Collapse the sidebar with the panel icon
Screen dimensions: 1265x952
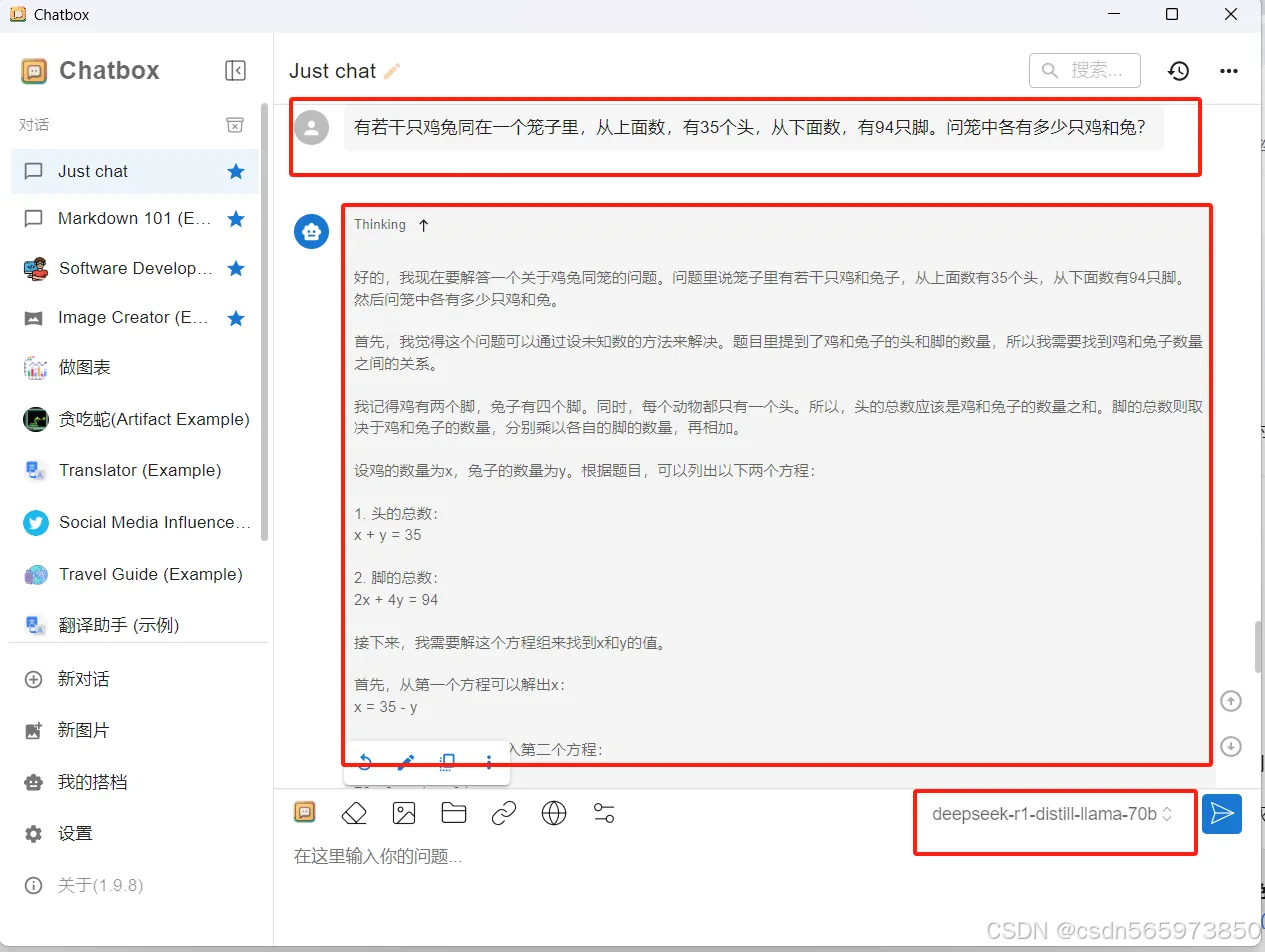pyautogui.click(x=236, y=70)
